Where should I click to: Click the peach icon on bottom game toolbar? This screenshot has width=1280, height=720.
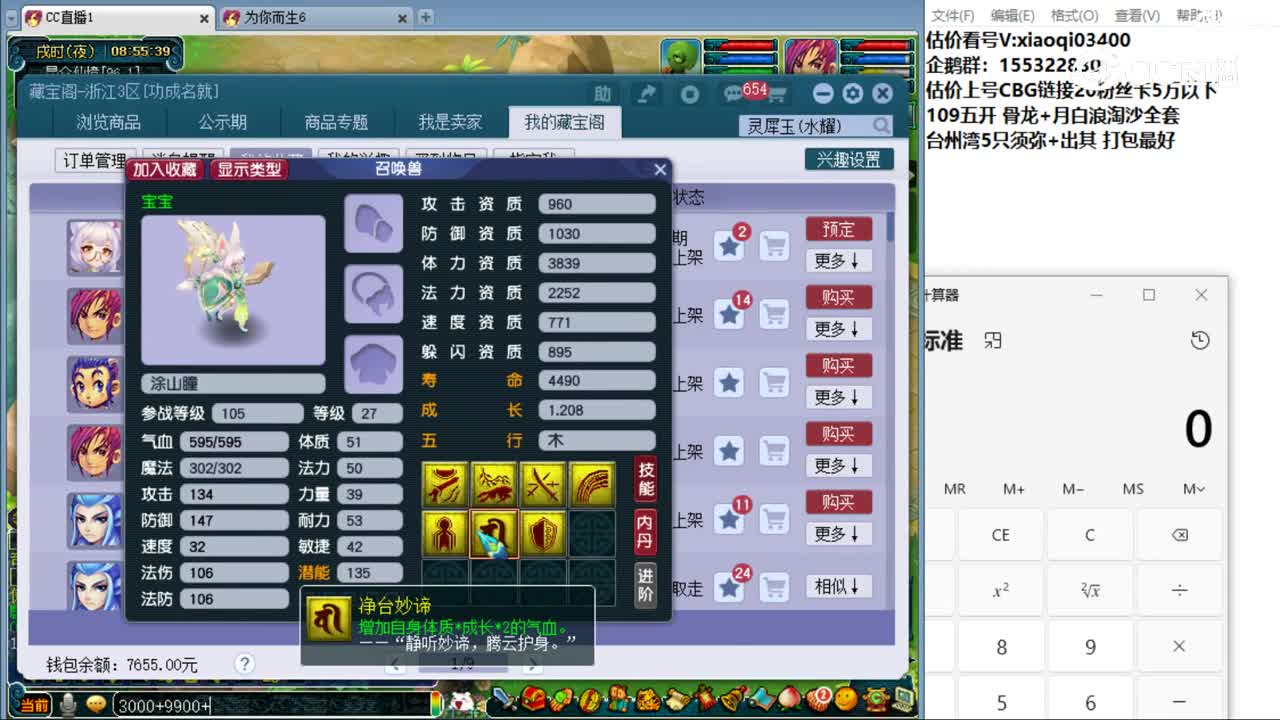[x=792, y=698]
